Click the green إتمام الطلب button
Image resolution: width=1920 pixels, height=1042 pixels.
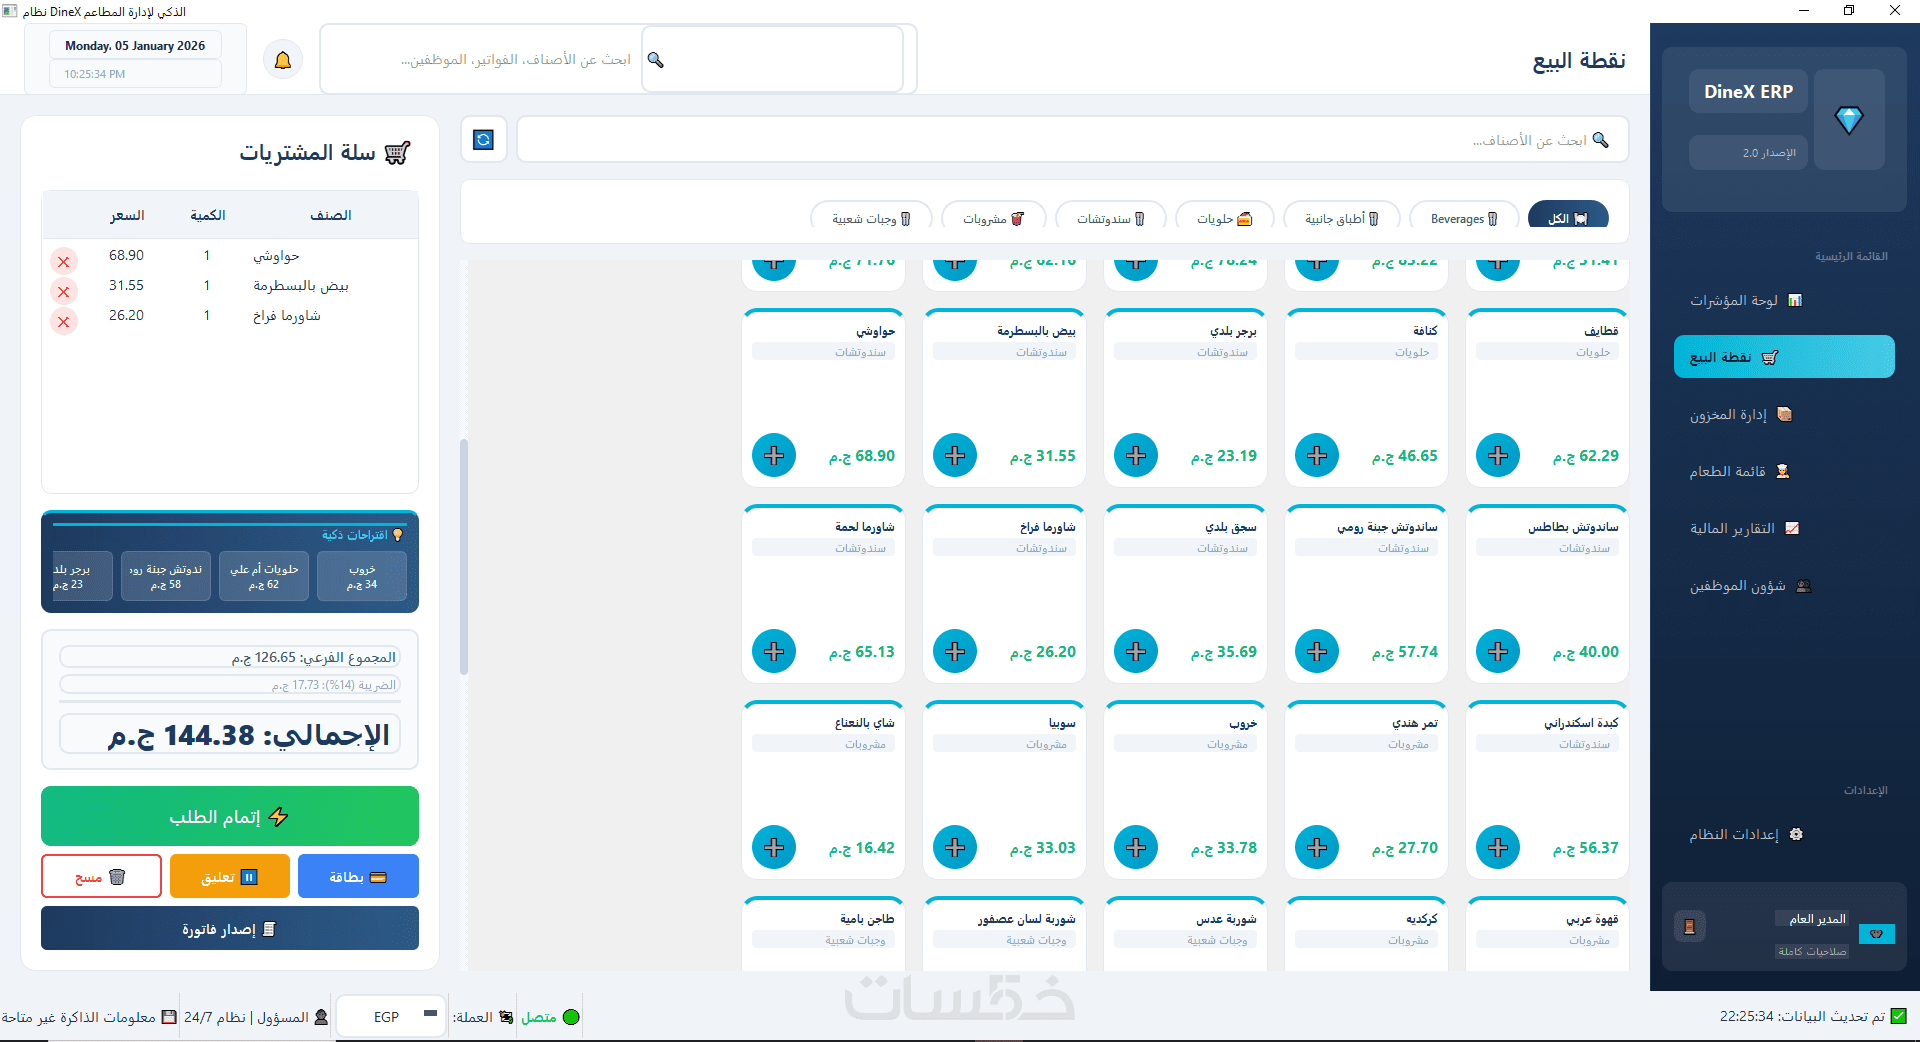[x=230, y=816]
